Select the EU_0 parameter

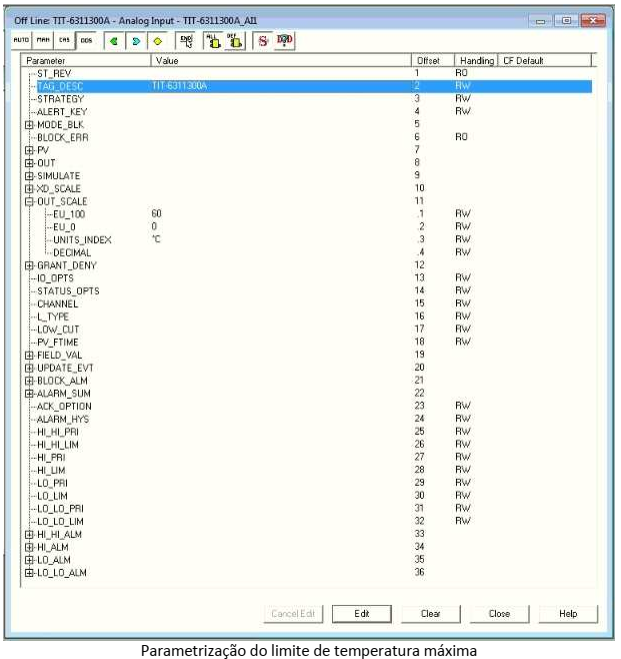pyautogui.click(x=64, y=227)
